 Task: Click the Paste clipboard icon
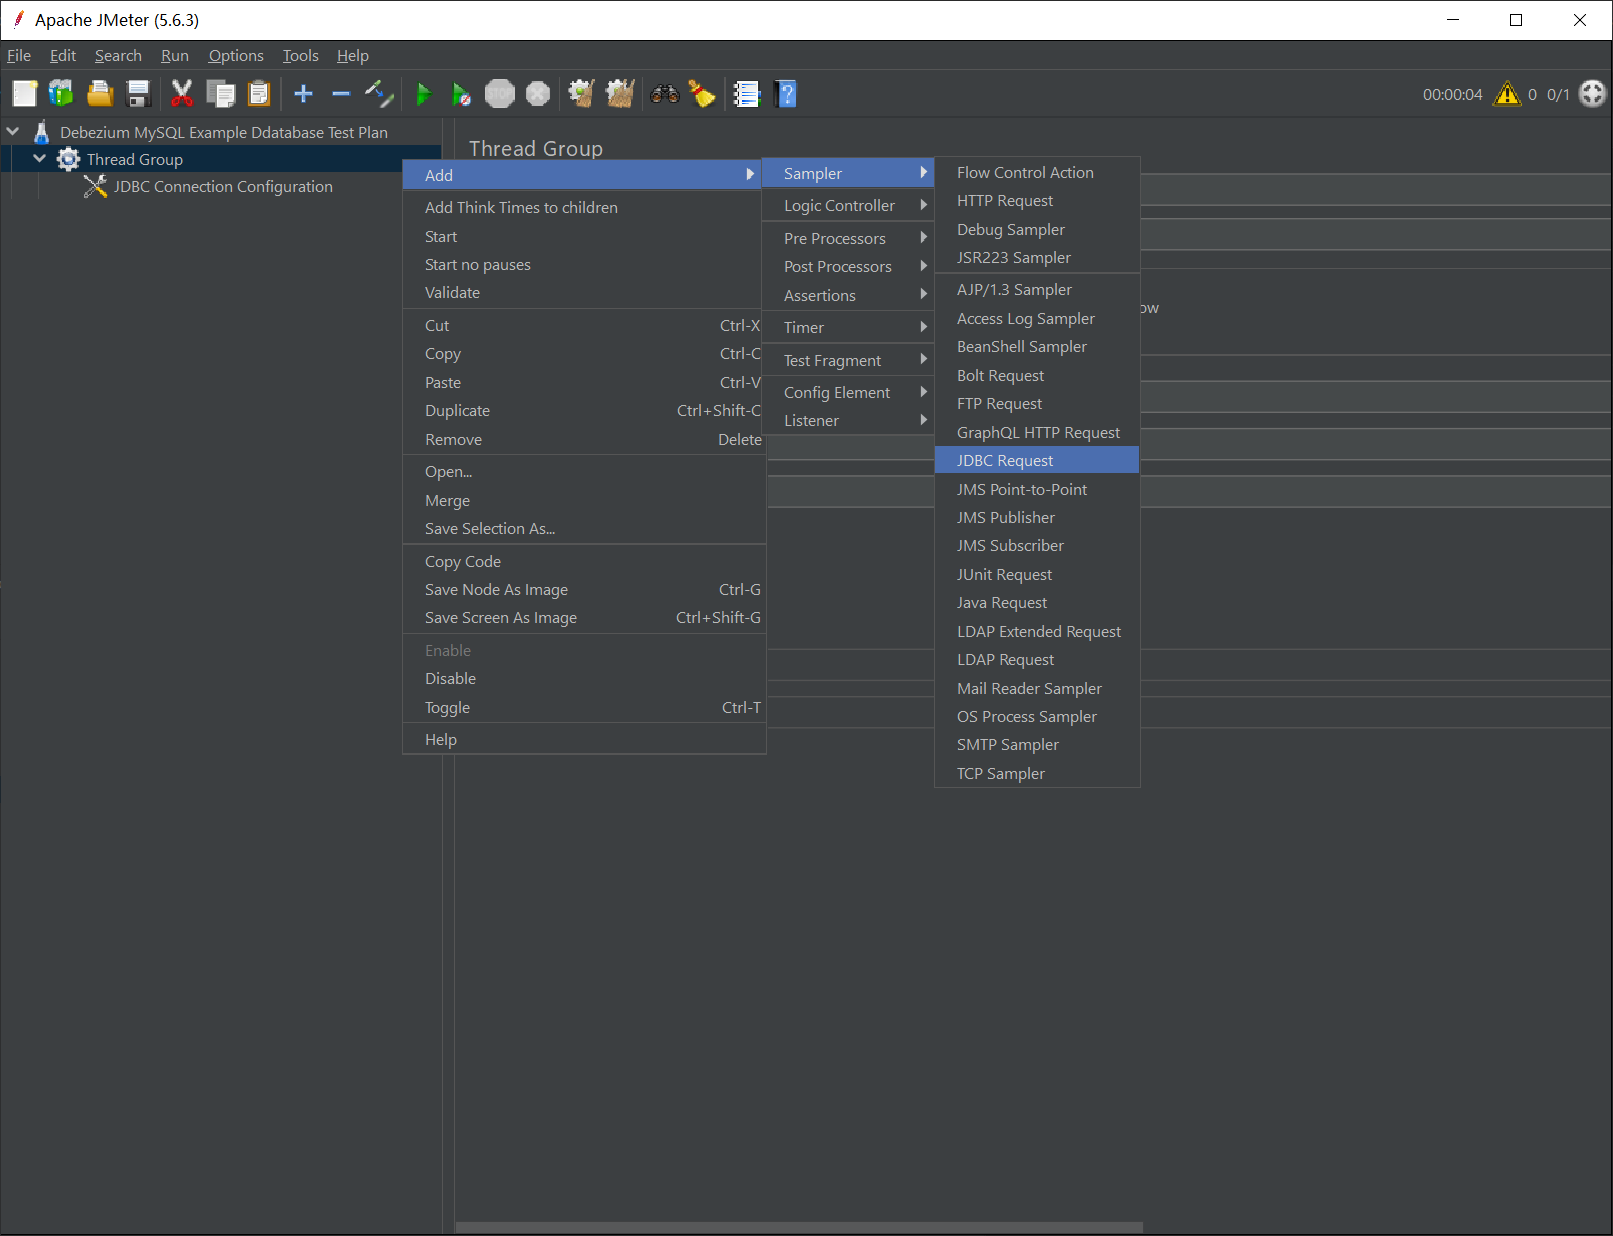259,94
